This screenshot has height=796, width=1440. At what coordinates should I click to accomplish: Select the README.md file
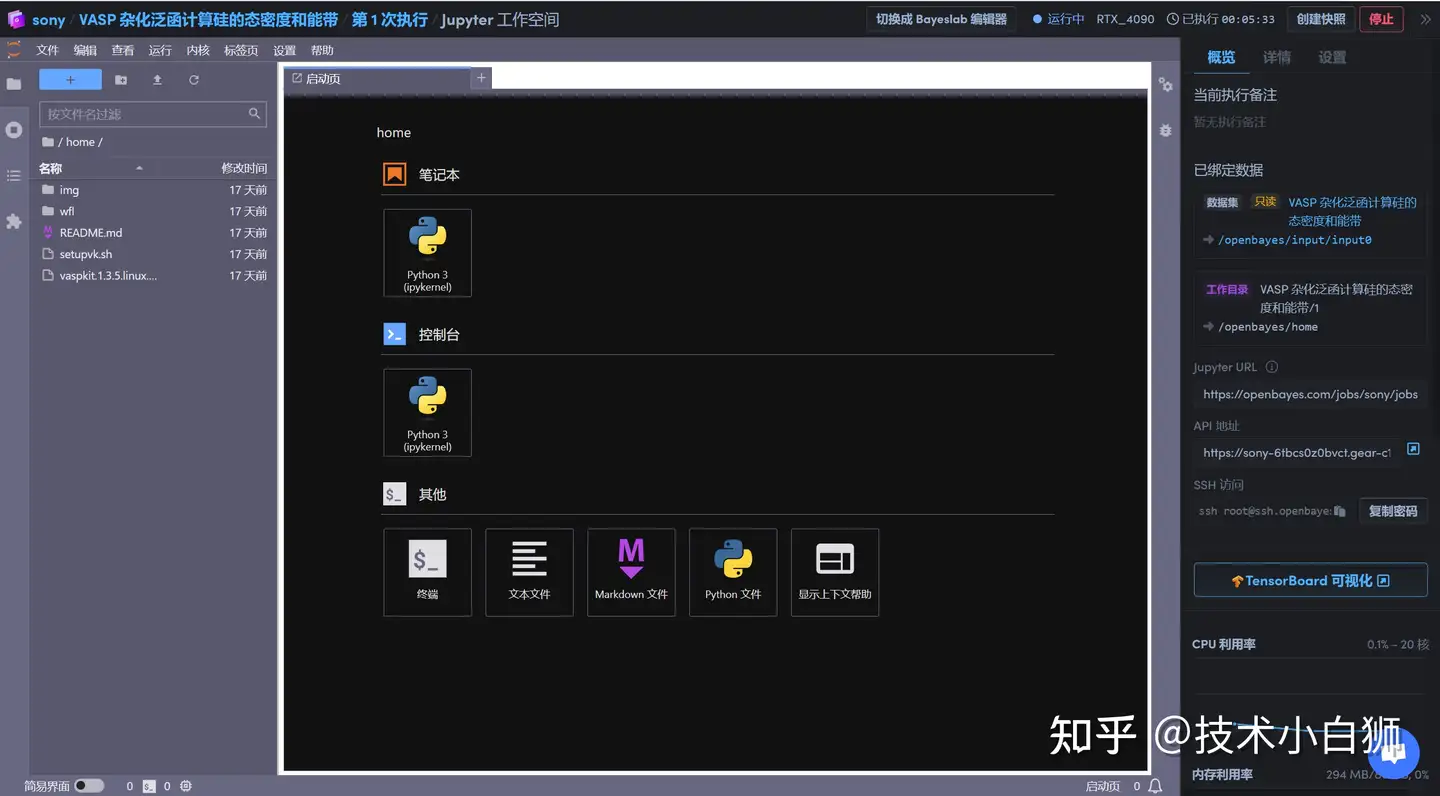click(153, 233)
